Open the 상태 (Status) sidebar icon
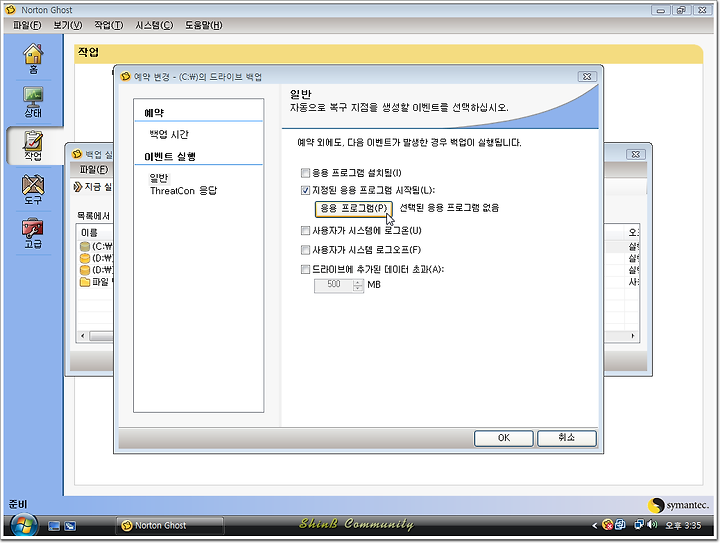This screenshot has height=543, width=720. point(33,102)
